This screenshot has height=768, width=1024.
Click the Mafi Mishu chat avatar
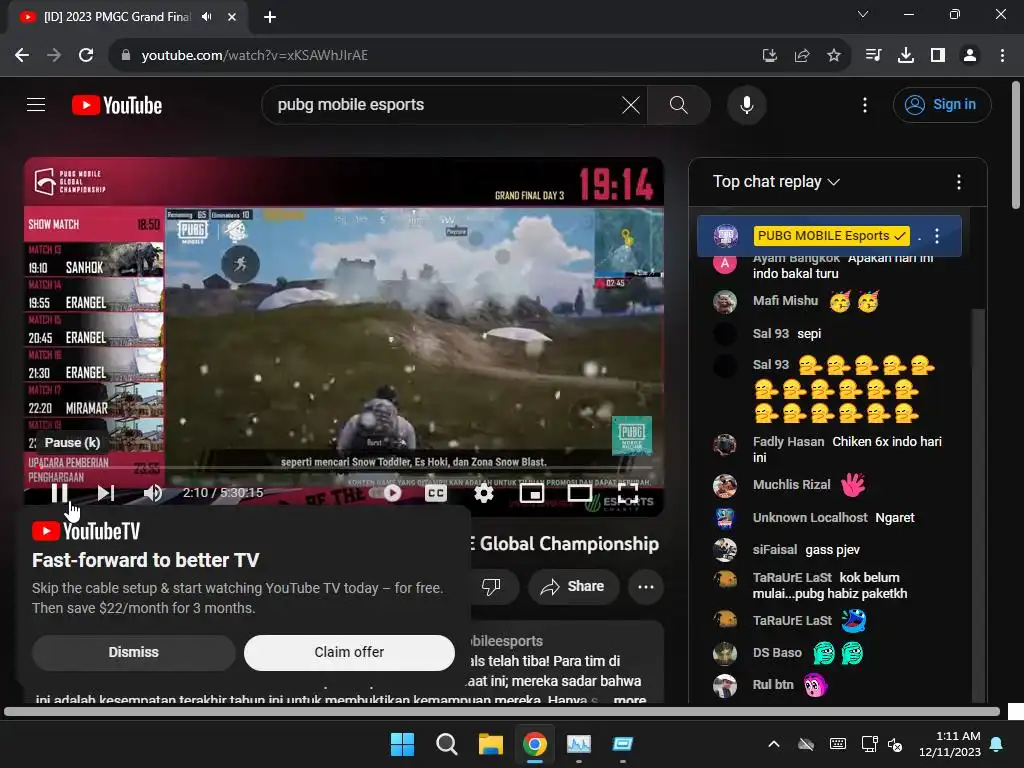click(x=724, y=301)
